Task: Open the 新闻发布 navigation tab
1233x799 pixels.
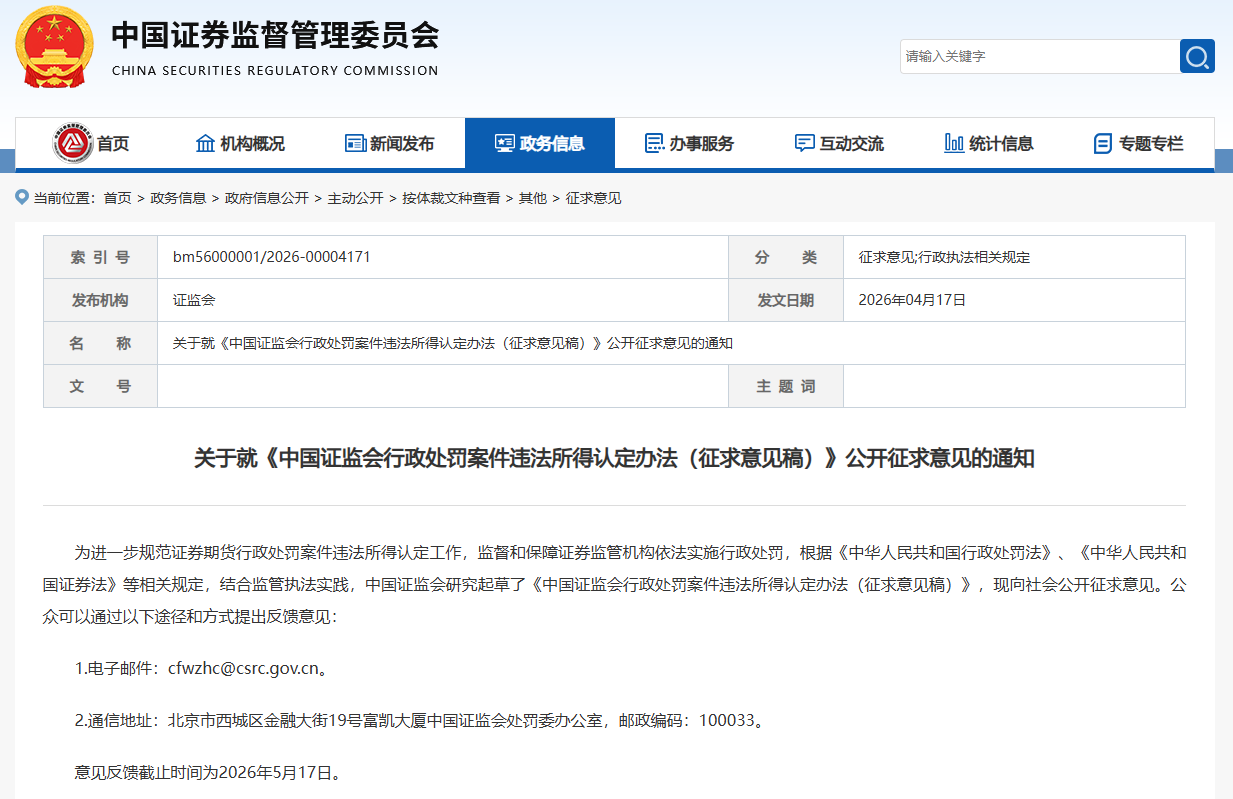Action: click(x=401, y=144)
